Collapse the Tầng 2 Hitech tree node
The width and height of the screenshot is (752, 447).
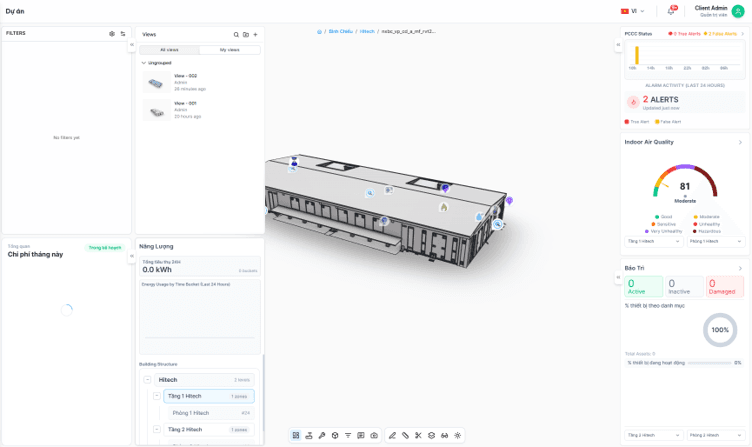coord(157,429)
